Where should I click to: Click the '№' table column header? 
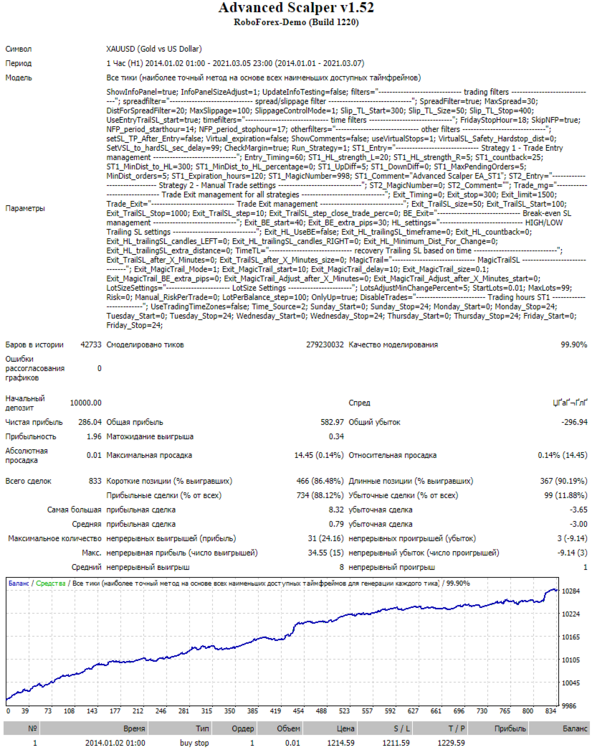(33, 728)
